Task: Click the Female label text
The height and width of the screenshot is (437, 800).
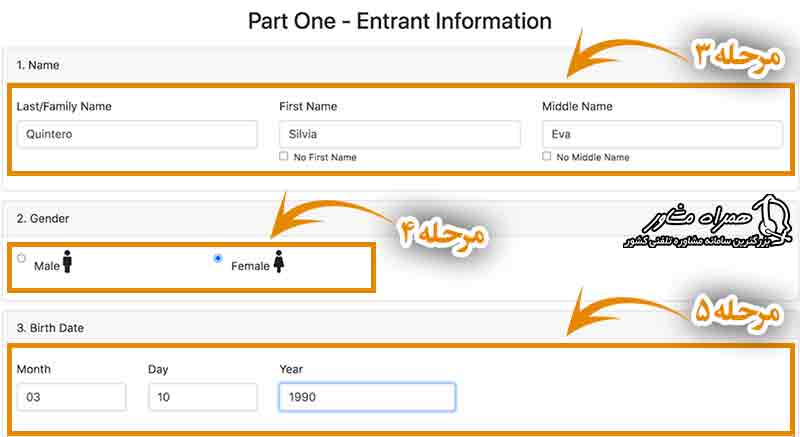Action: pos(250,266)
